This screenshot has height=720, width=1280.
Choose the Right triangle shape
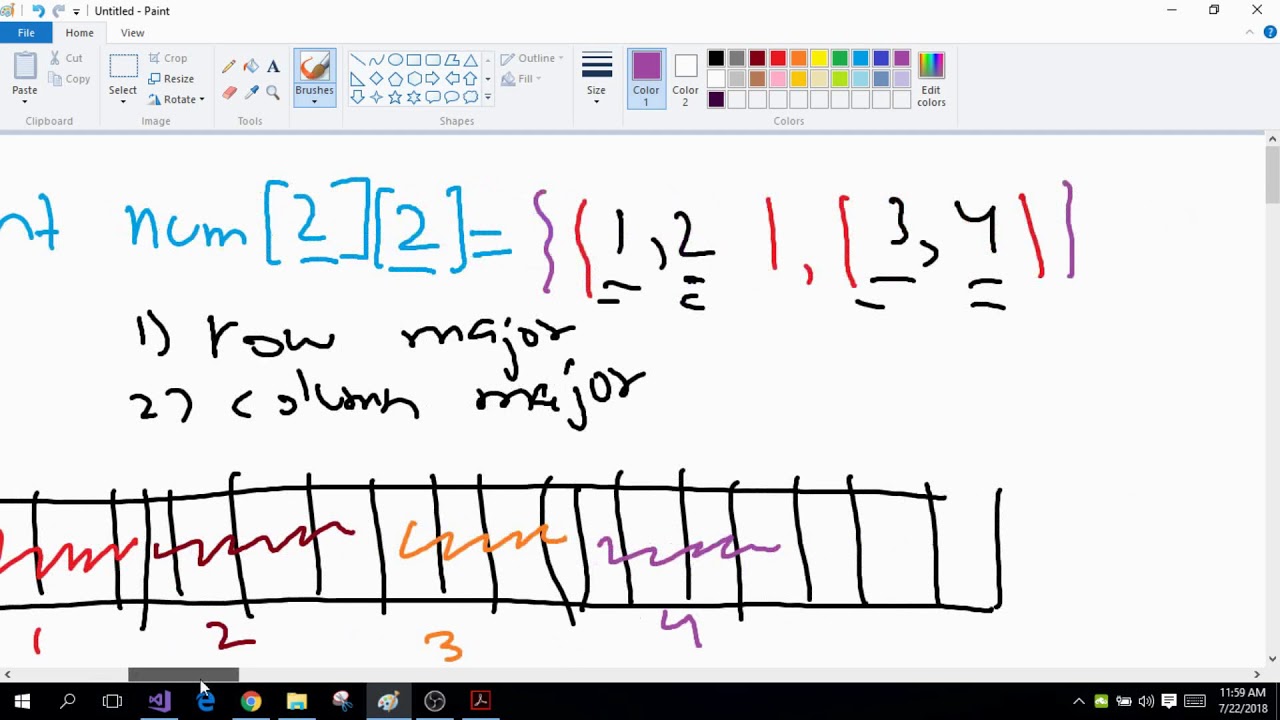pos(357,79)
